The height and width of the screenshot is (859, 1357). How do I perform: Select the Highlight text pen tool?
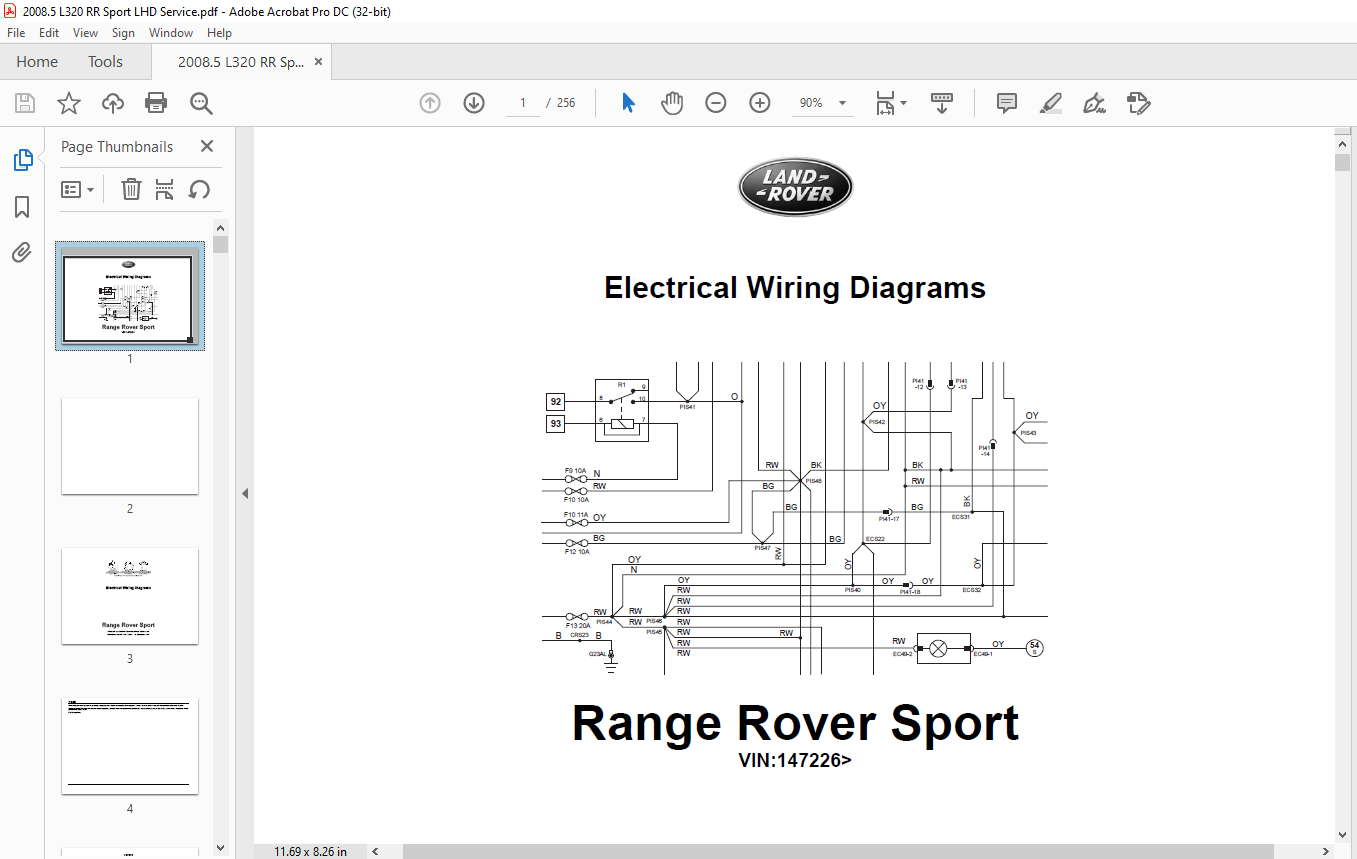(1050, 103)
